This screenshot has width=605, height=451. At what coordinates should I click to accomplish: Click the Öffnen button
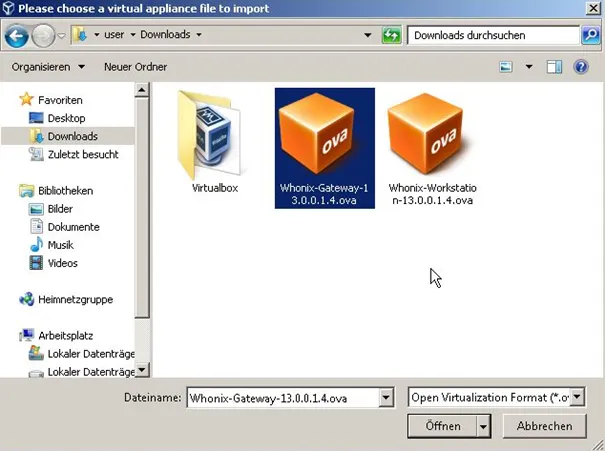(x=443, y=426)
